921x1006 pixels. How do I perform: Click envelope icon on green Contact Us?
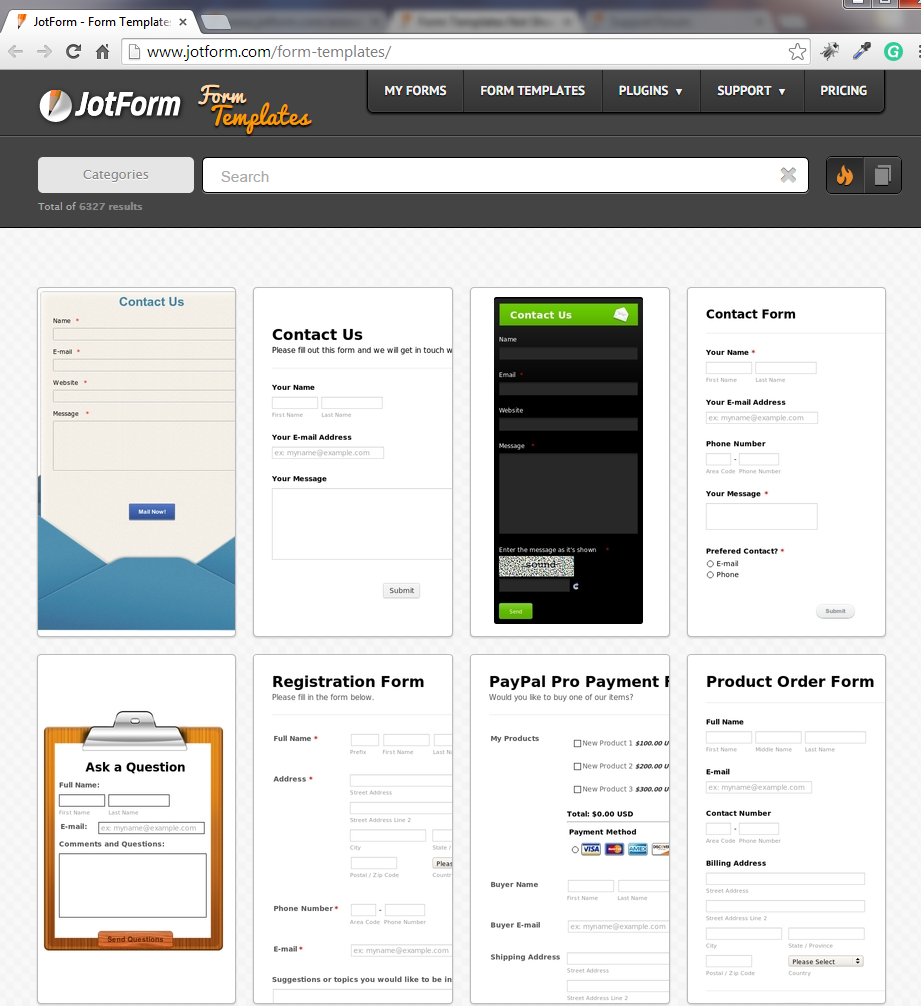[x=621, y=314]
